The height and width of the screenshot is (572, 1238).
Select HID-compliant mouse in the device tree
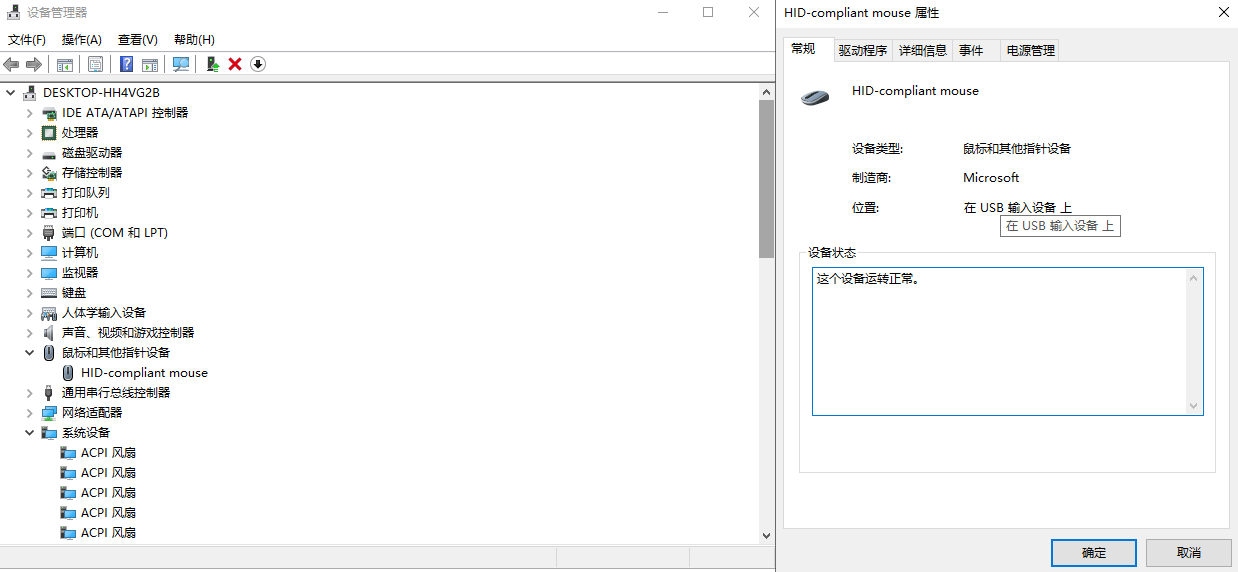pyautogui.click(x=144, y=373)
